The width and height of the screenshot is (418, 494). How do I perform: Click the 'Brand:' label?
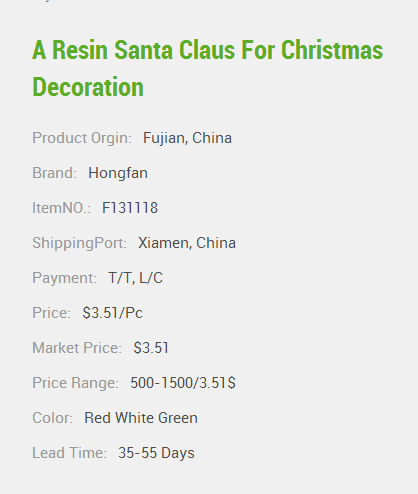pos(55,173)
